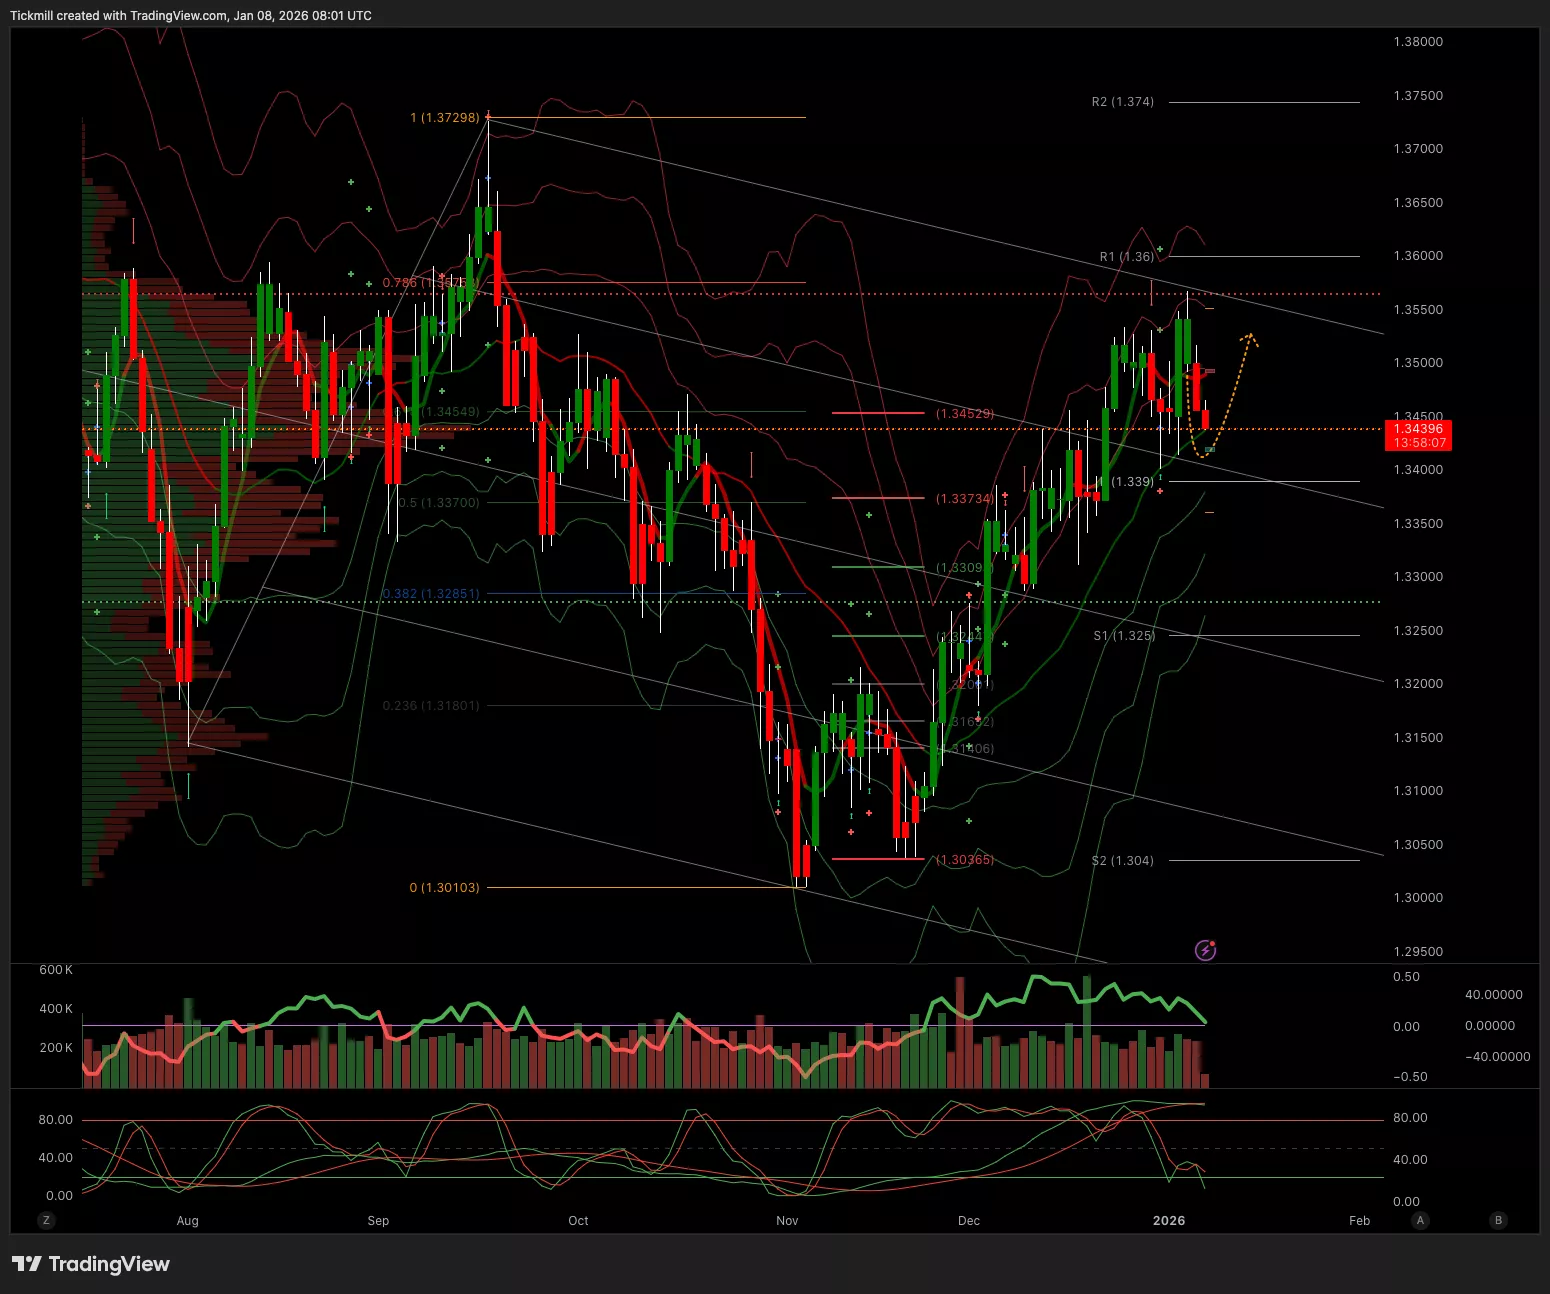Toggle the B button beside price axis

[1498, 1220]
